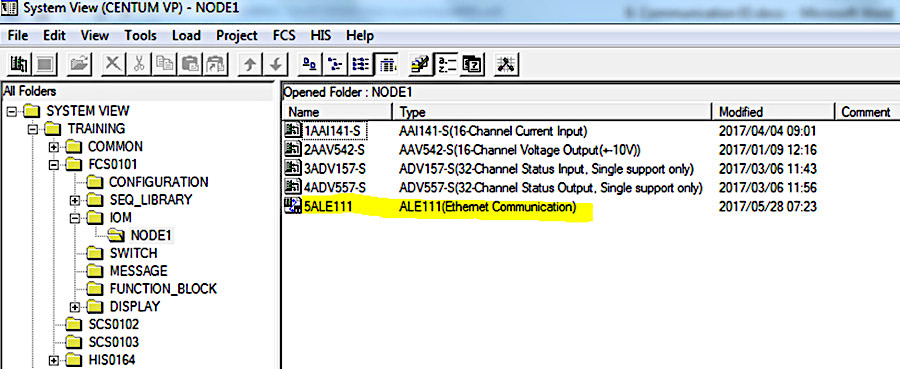Click the Cut scissors toolbar icon
This screenshot has height=369, width=900.
click(138, 64)
